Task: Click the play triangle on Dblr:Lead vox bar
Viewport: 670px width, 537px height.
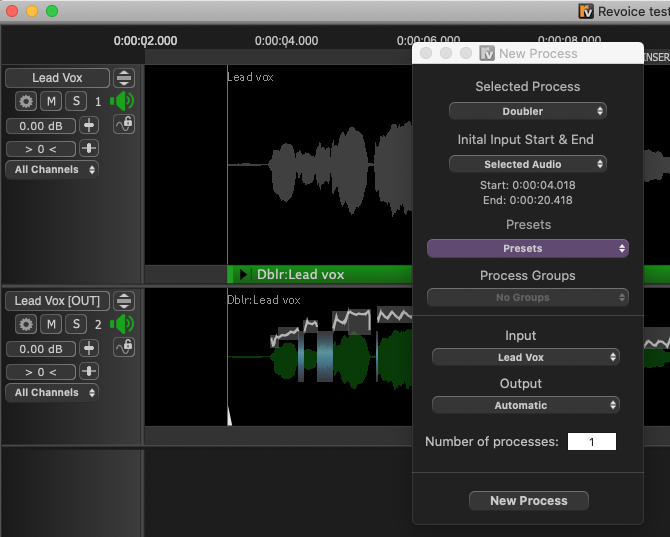Action: [x=244, y=274]
